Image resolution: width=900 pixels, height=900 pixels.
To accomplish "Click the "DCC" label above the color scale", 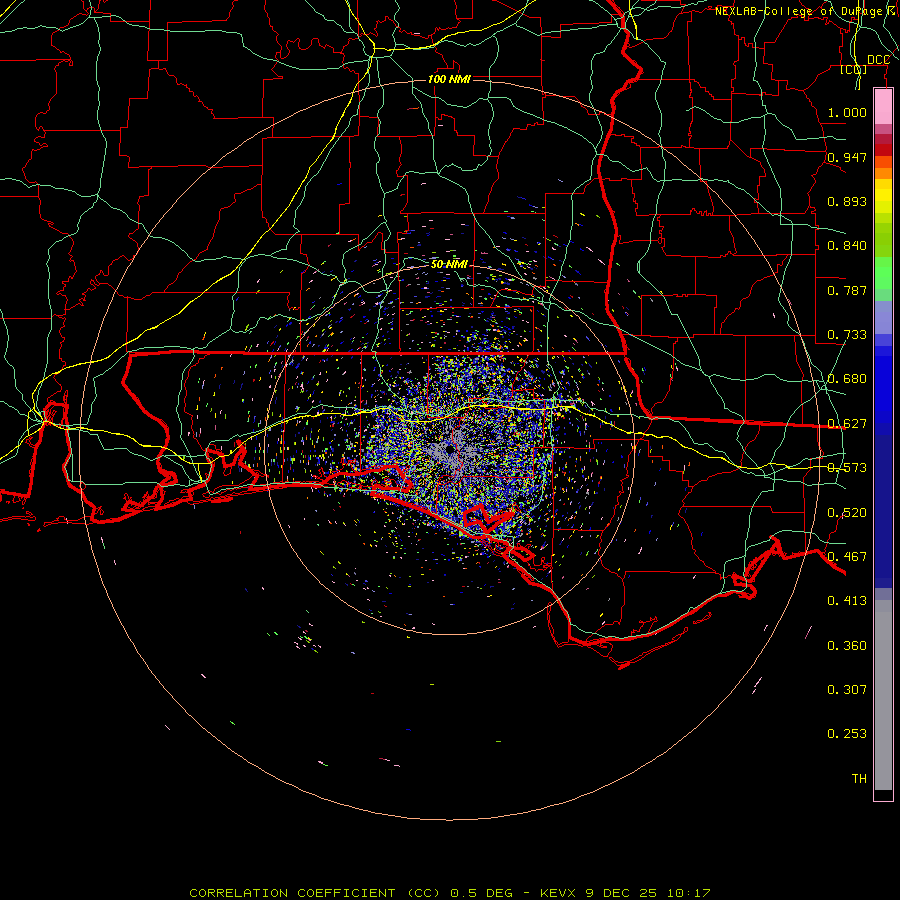I will [x=878, y=60].
